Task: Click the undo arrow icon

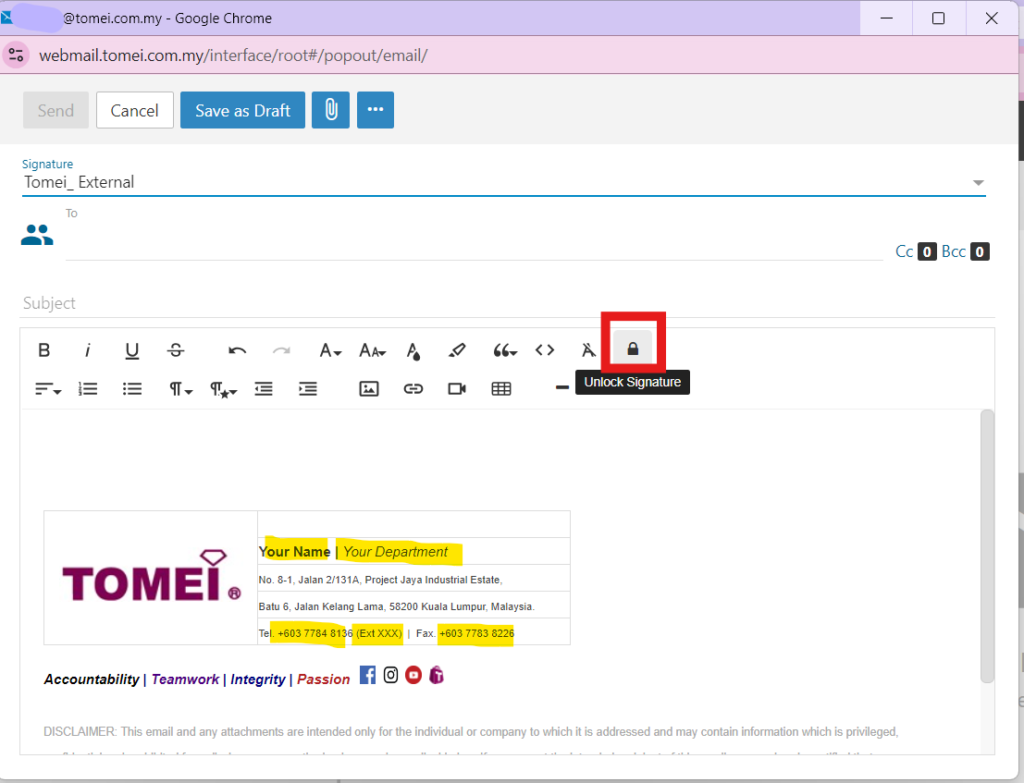Action: [237, 350]
